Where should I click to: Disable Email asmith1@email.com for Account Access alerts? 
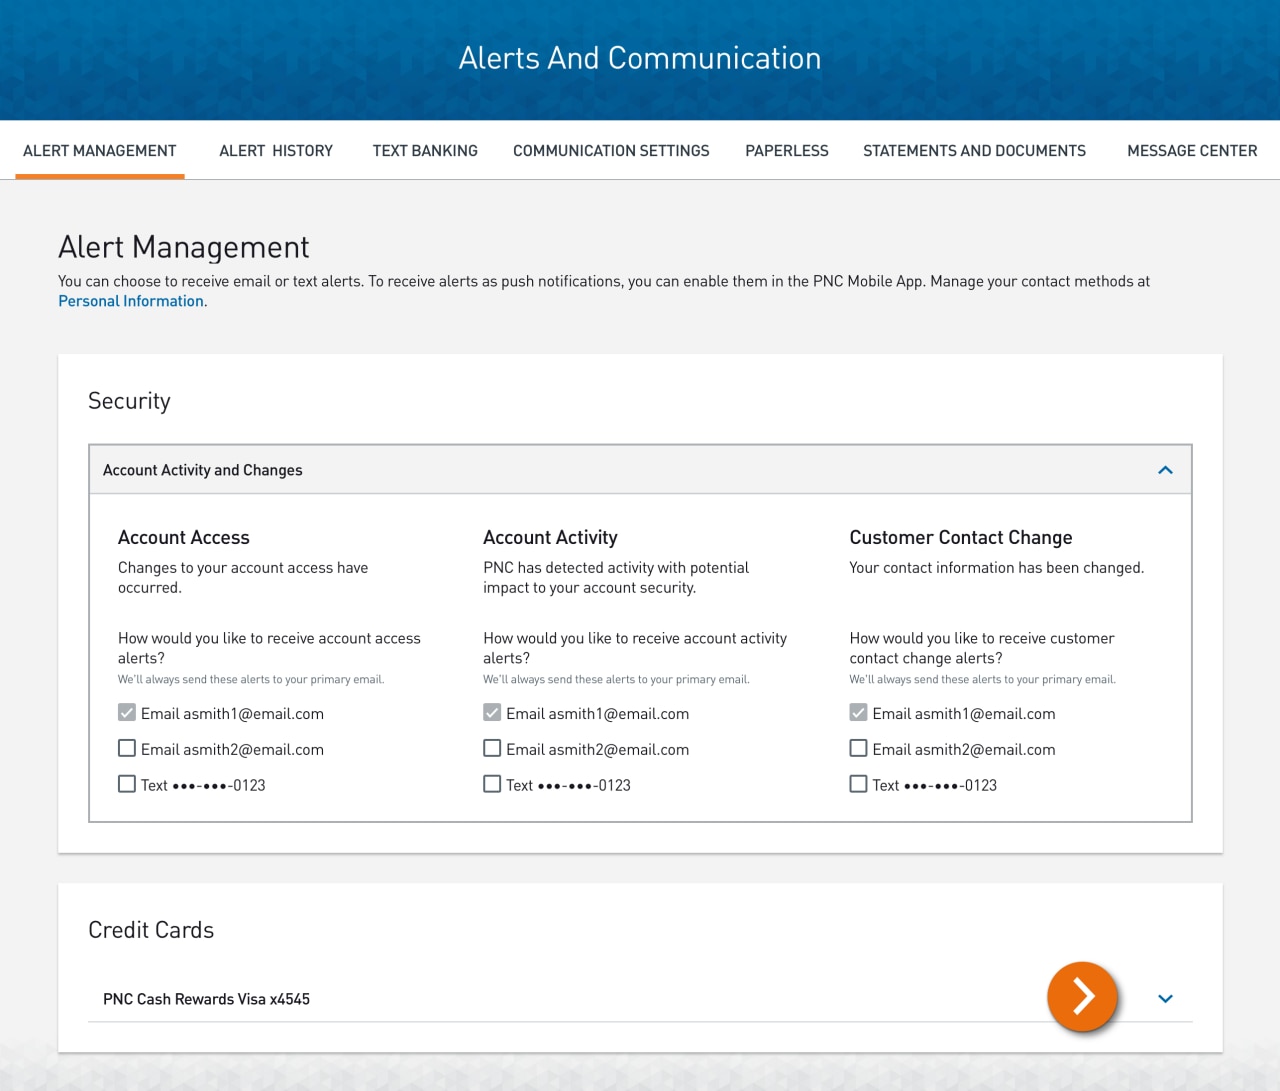point(126,712)
